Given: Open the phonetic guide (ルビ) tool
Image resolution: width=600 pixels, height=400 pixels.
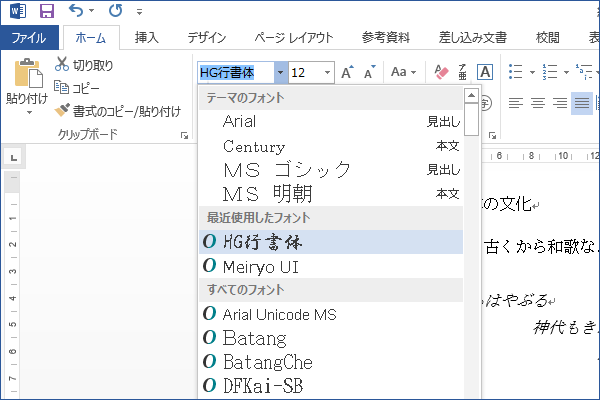Looking at the screenshot, I should (462, 72).
